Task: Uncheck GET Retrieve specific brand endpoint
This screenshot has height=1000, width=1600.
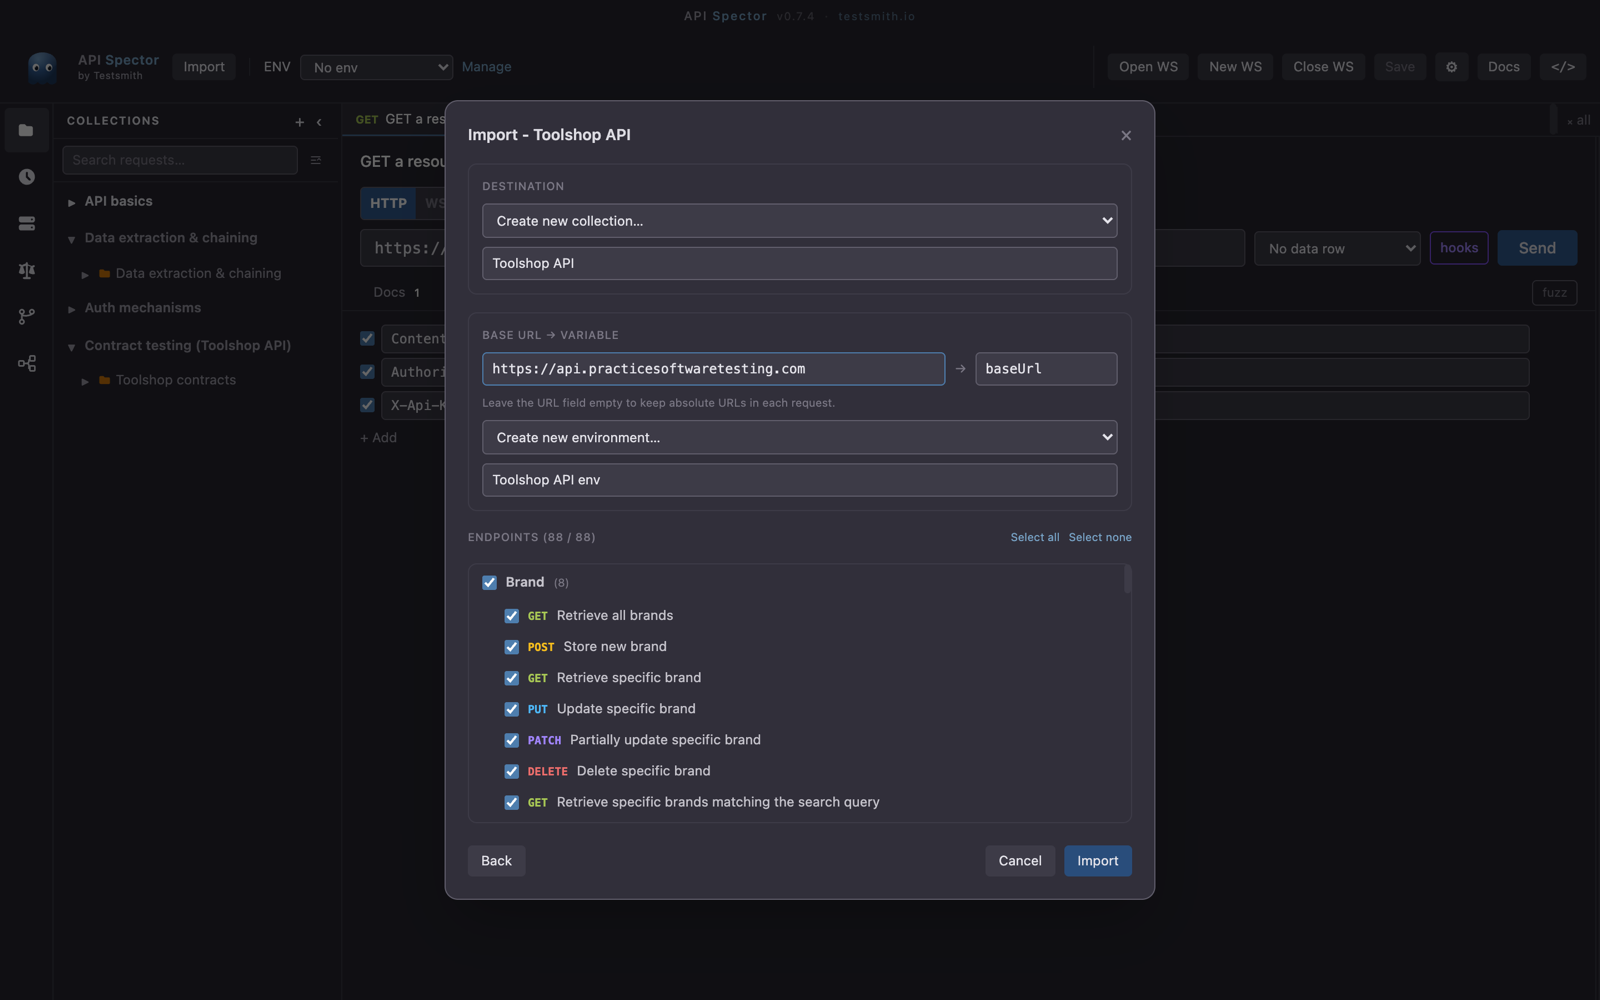Action: click(511, 678)
